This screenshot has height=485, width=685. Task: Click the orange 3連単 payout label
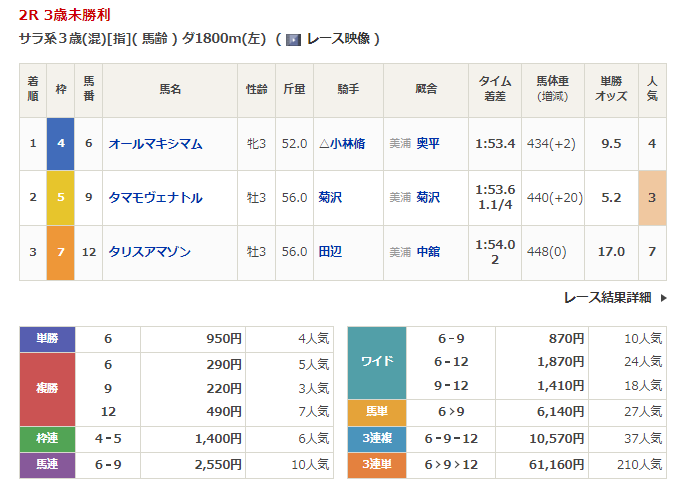(x=376, y=464)
